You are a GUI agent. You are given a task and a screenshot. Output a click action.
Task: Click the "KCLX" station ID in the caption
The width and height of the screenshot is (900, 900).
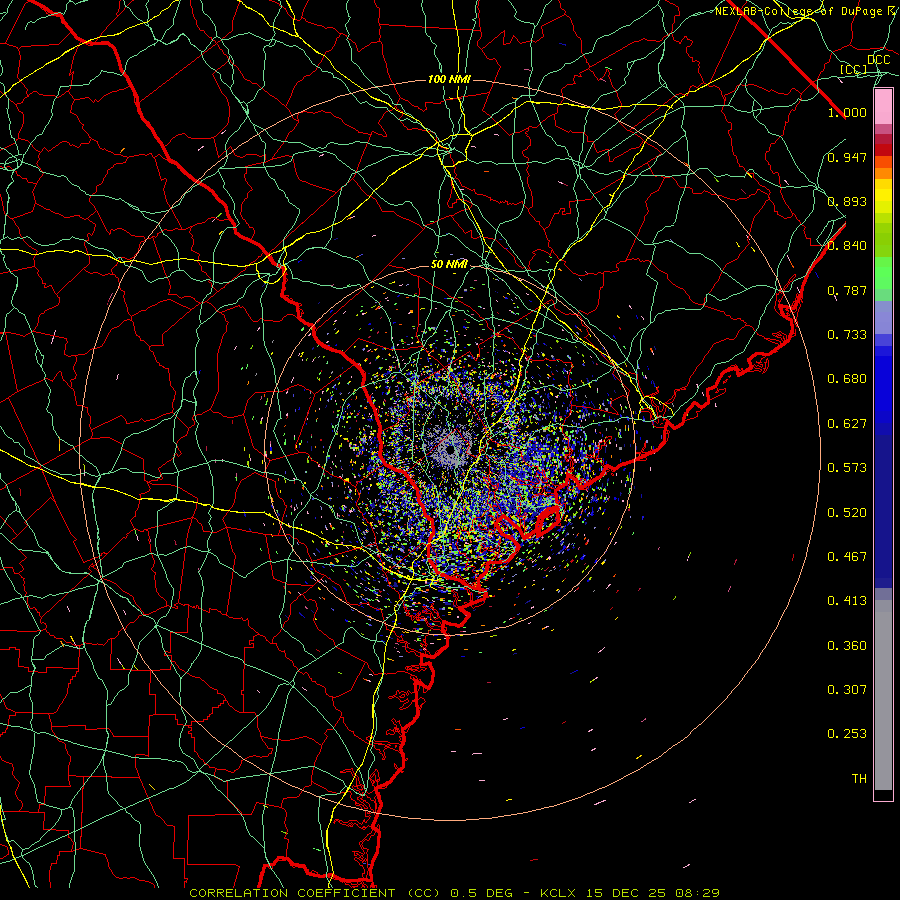557,893
